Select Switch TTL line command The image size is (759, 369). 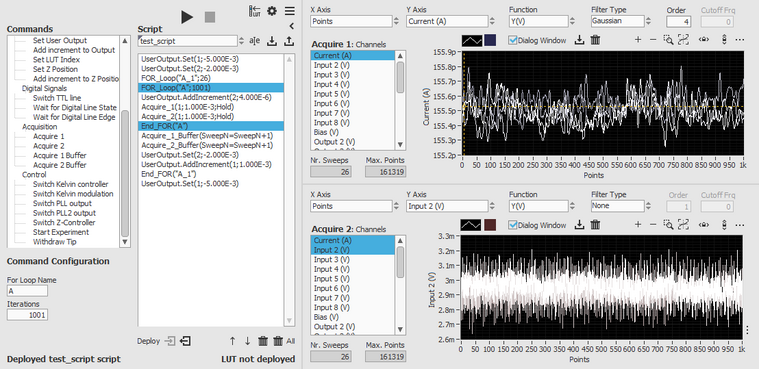(57, 98)
